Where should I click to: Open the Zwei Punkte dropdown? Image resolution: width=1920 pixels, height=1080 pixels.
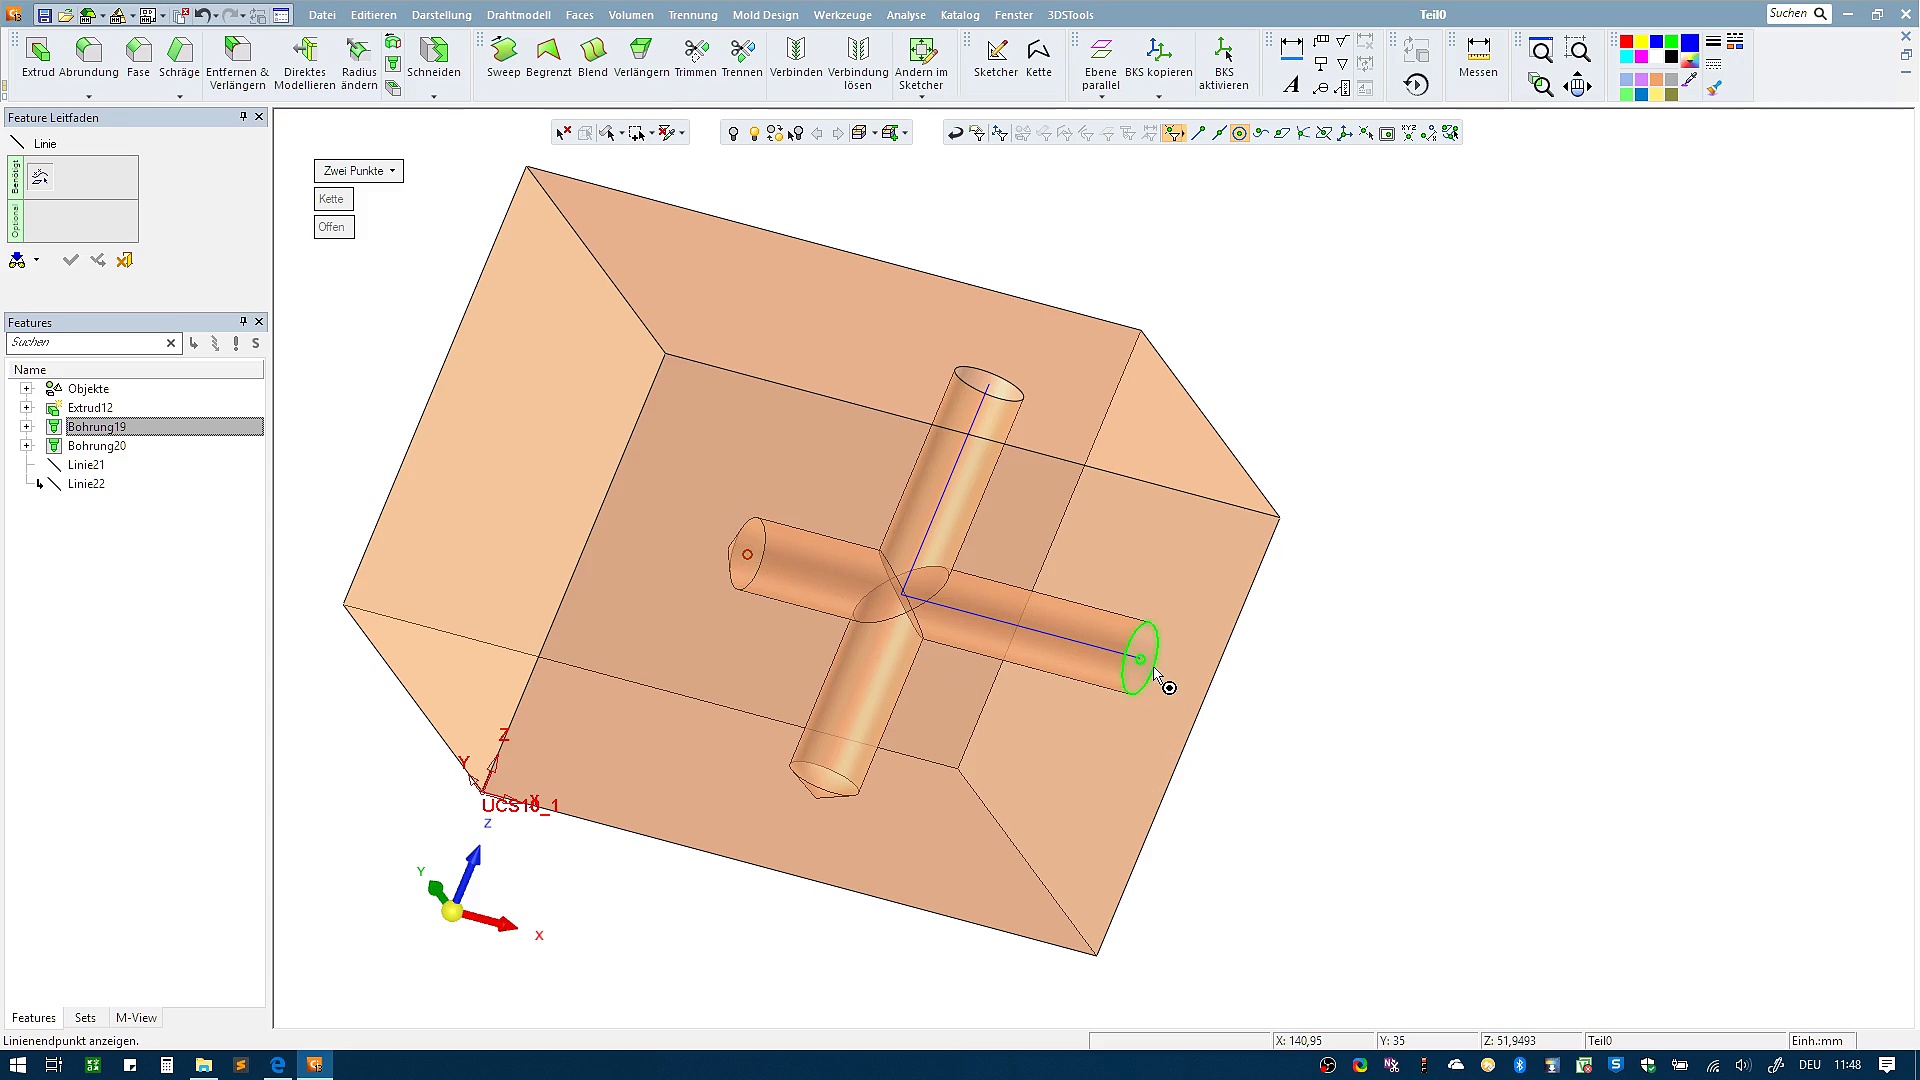pos(359,171)
